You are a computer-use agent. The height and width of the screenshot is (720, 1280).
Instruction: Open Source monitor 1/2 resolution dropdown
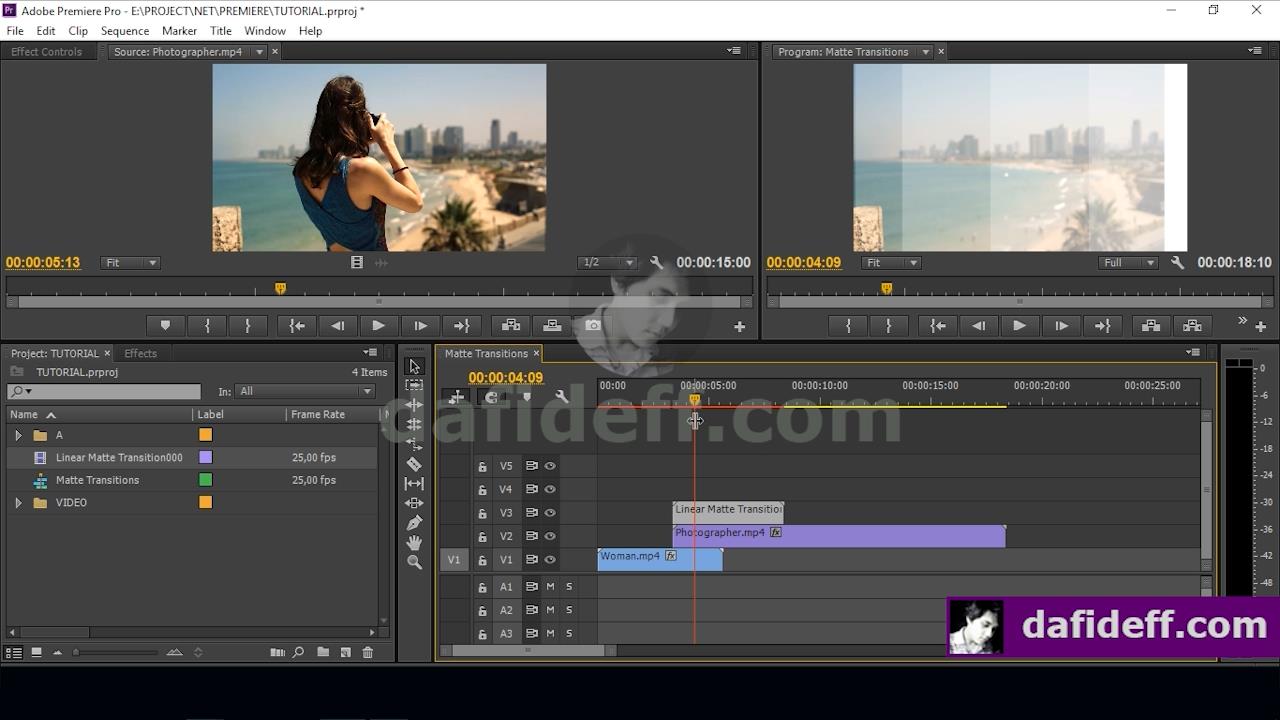[608, 263]
